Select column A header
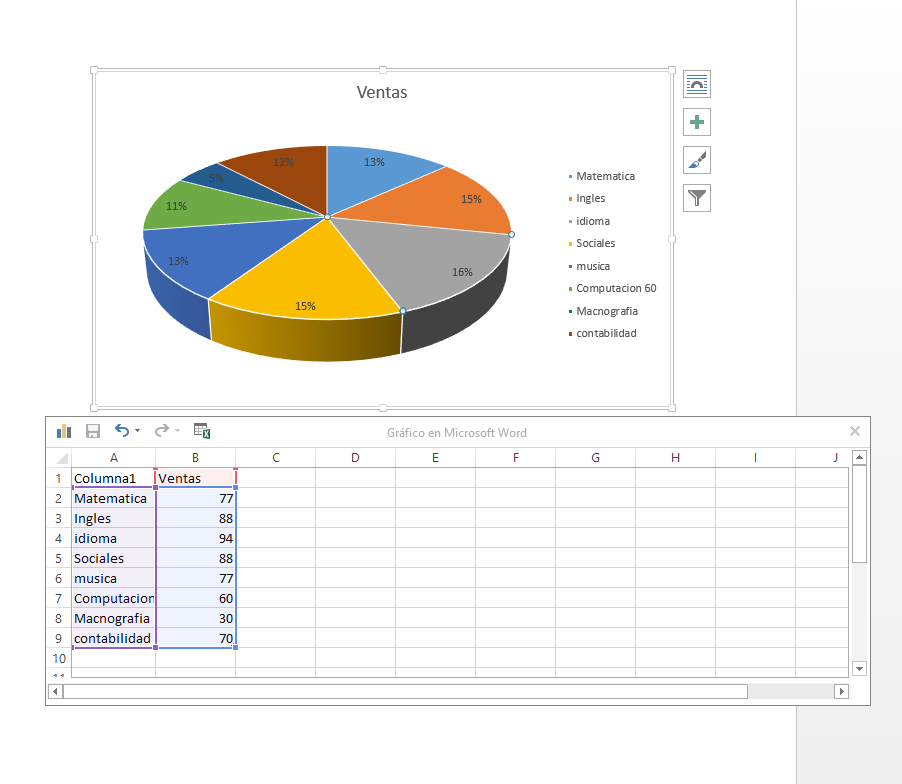Viewport: 902px width, 784px height. click(x=113, y=458)
